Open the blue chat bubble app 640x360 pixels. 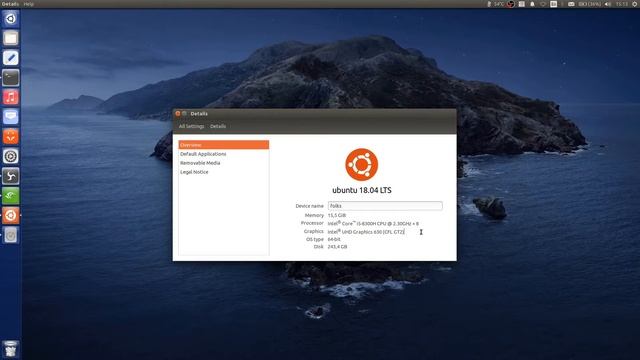[x=11, y=117]
